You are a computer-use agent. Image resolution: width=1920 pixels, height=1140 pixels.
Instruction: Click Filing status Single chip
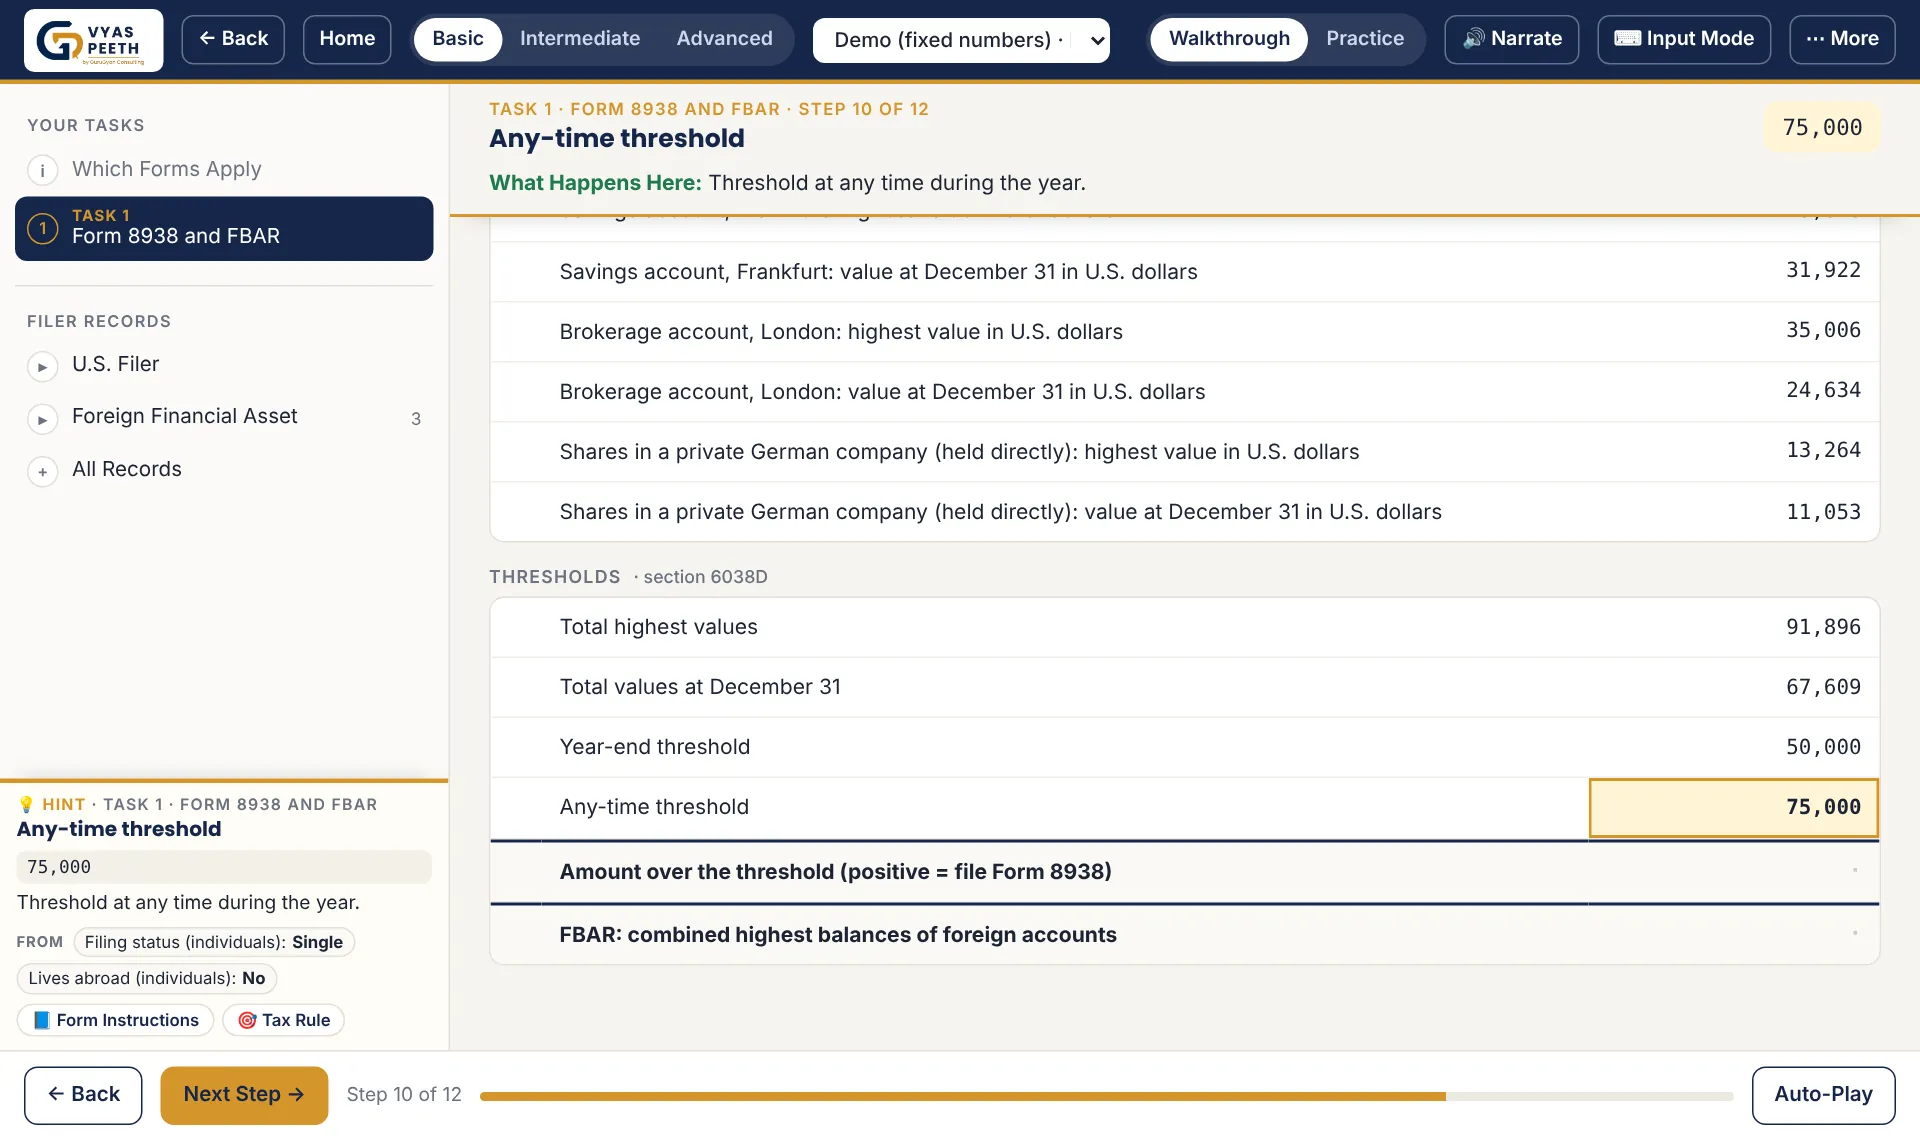click(214, 942)
